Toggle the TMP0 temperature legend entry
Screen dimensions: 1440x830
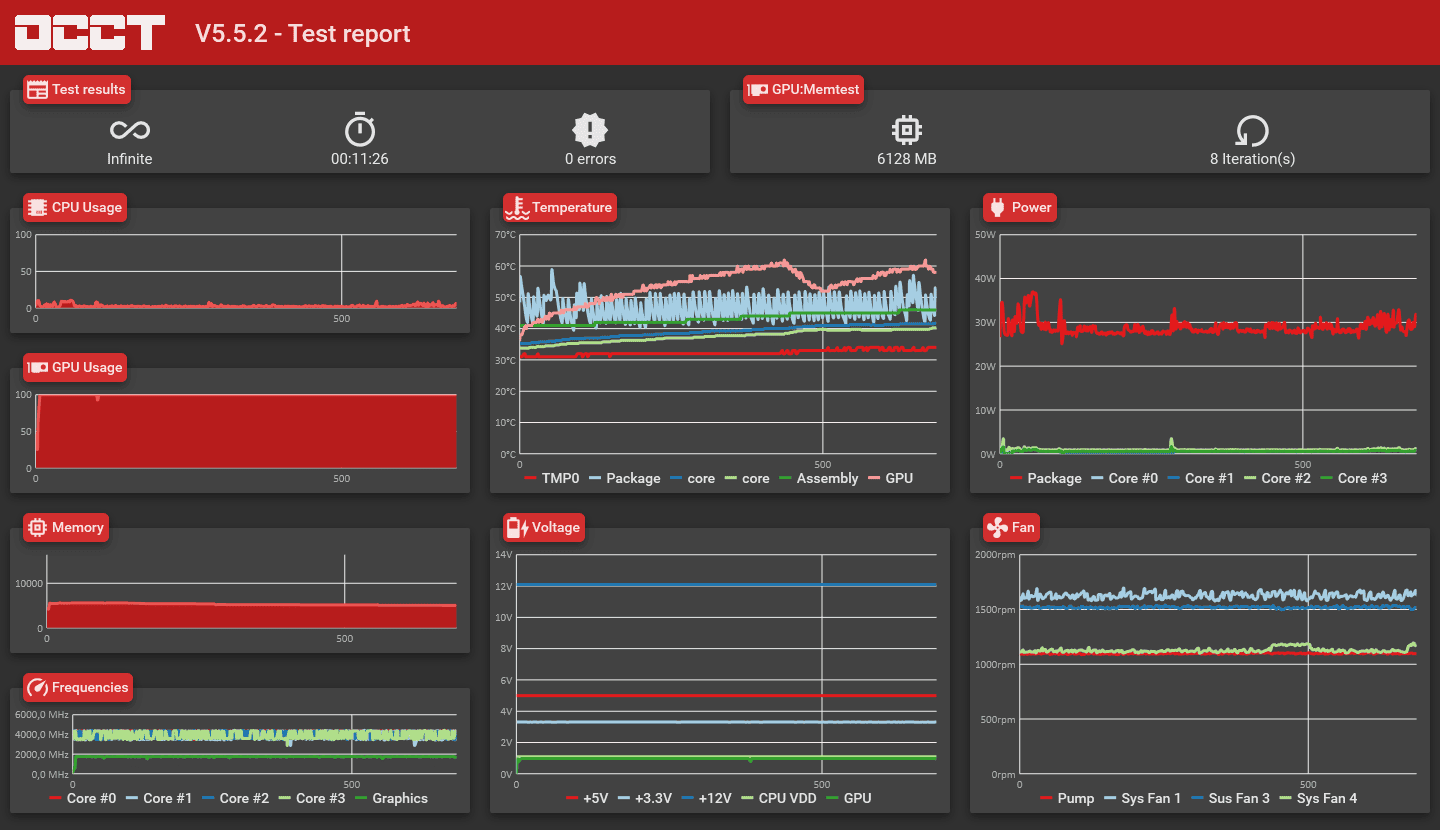(551, 478)
